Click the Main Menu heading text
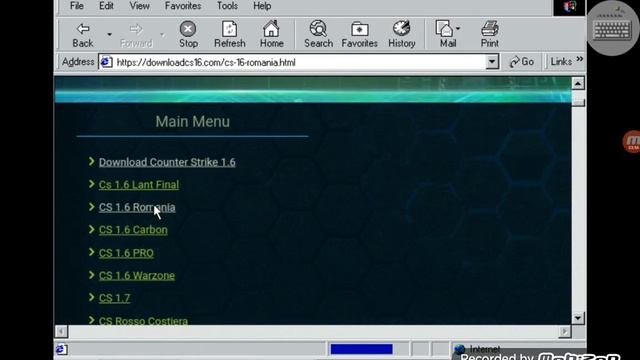Image resolution: width=640 pixels, height=360 pixels. 193,122
